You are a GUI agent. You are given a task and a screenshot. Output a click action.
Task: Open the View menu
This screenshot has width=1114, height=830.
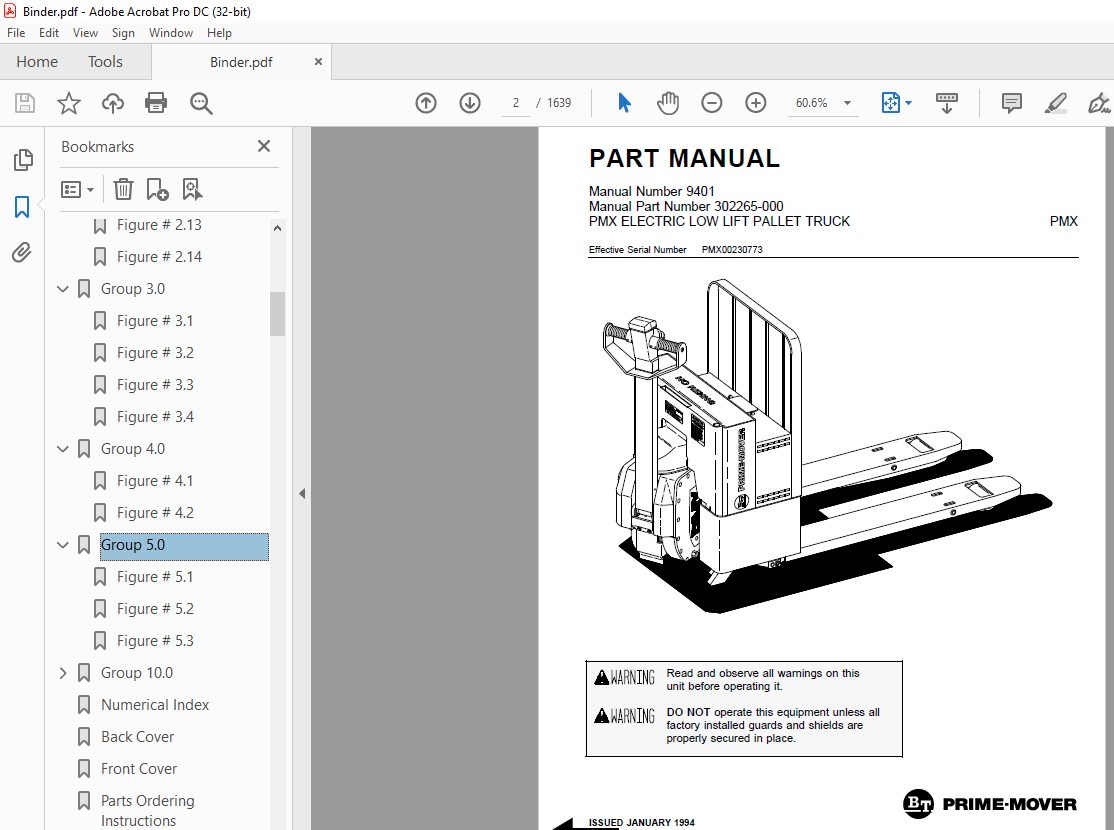[85, 33]
